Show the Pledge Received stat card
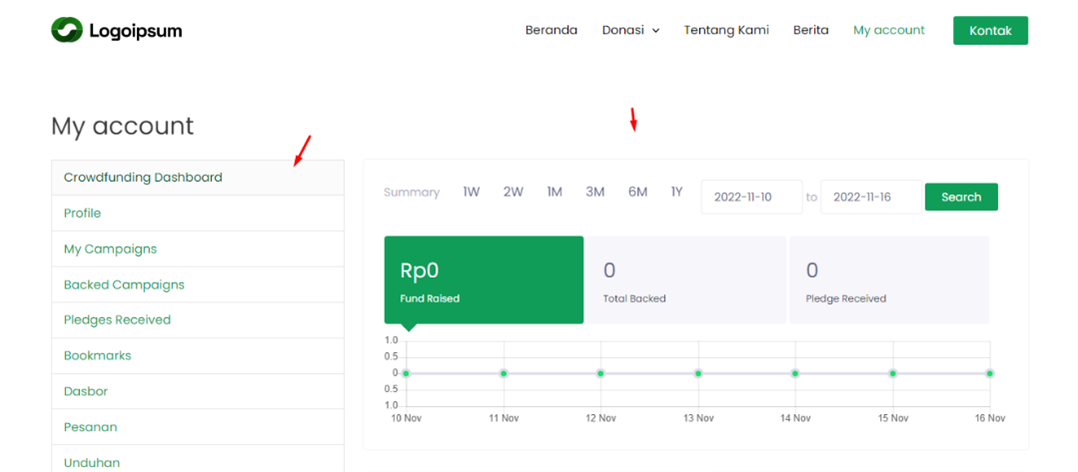Viewport: 1078px width, 472px height. 889,280
